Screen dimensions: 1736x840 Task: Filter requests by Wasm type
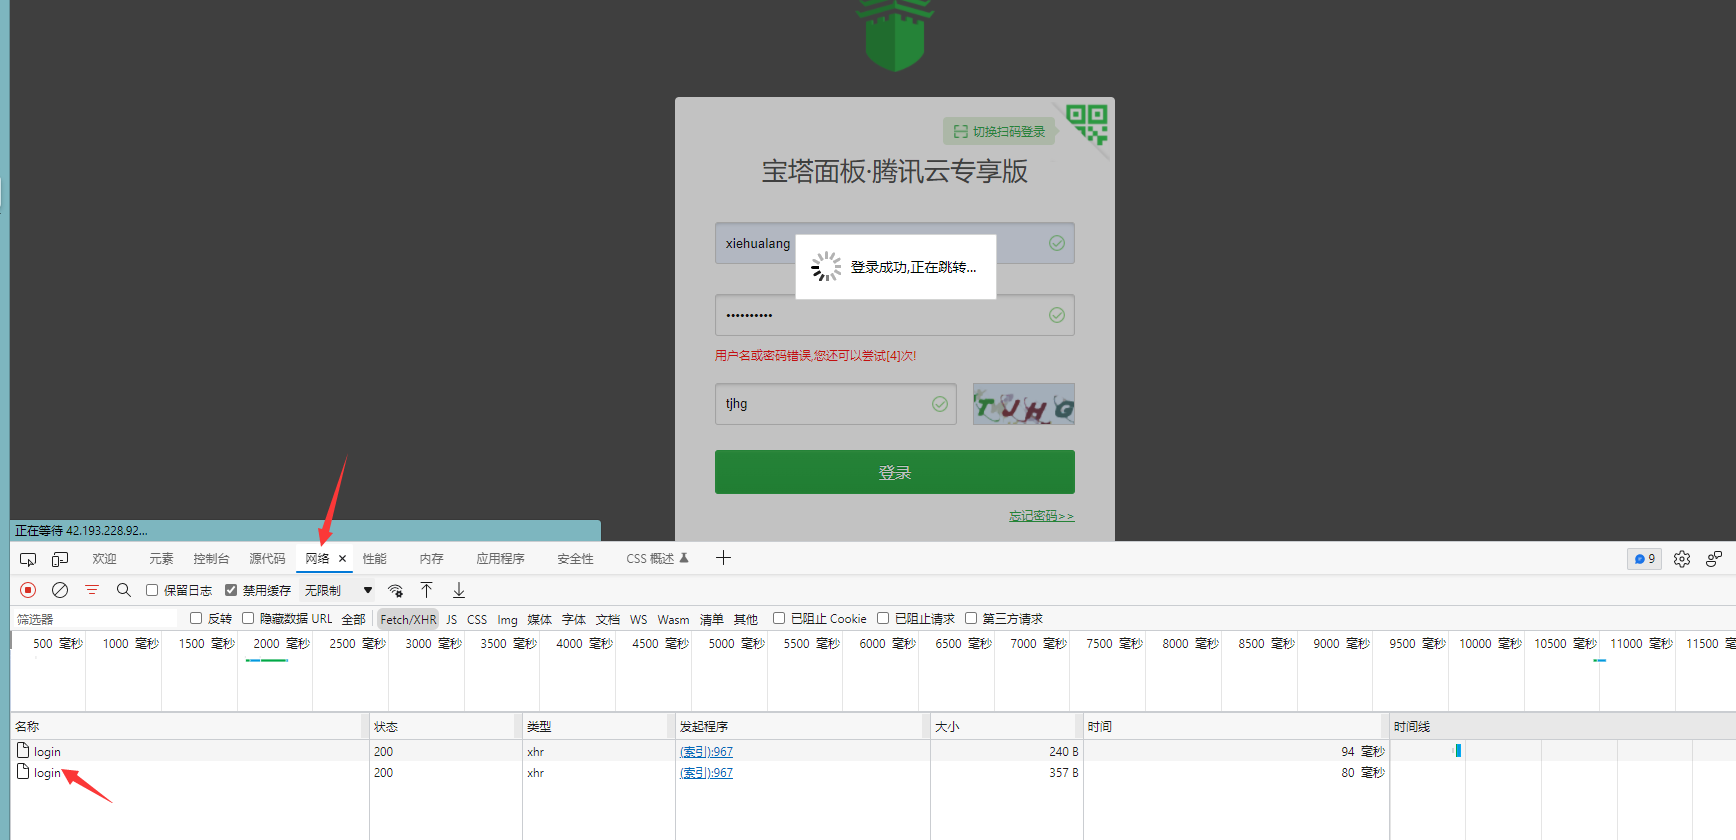pos(673,619)
